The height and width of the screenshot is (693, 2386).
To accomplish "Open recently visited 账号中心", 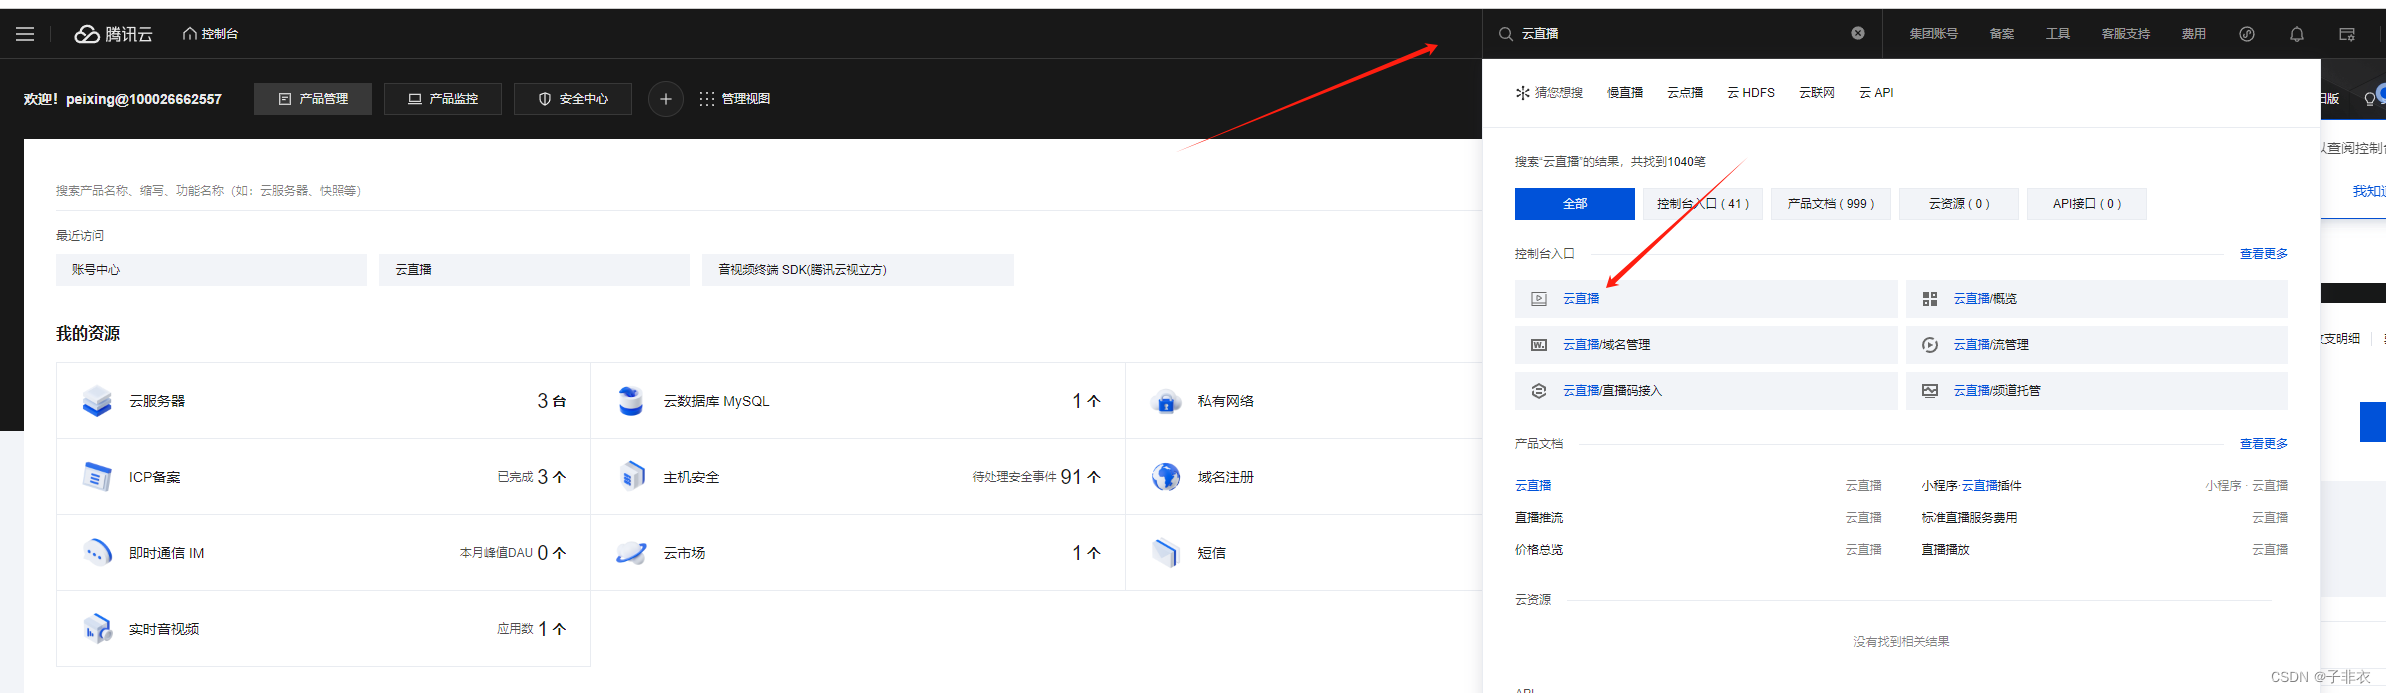I will click(211, 270).
